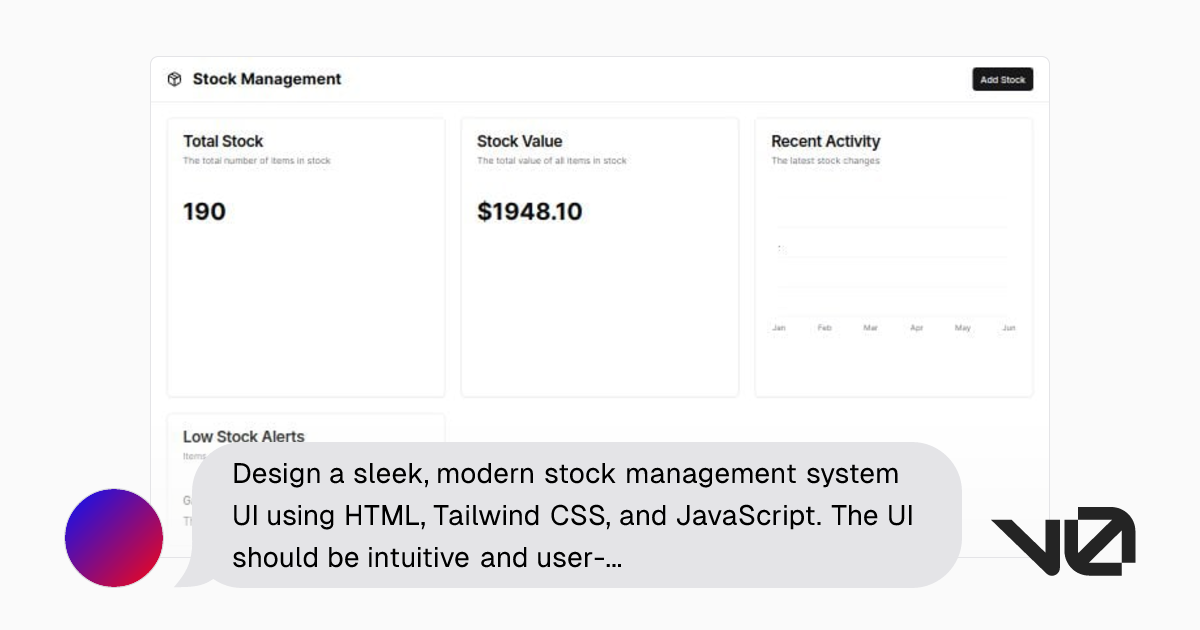
Task: Select the Stock Management header tab
Action: (x=266, y=78)
